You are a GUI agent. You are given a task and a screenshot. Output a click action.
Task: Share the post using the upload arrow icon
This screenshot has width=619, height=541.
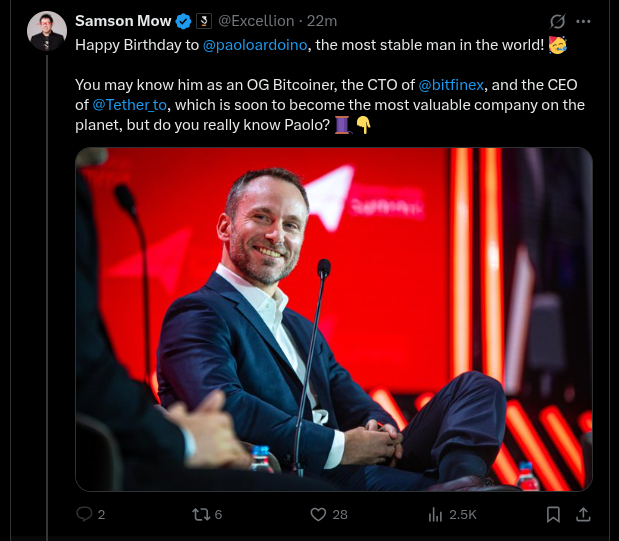click(x=585, y=514)
